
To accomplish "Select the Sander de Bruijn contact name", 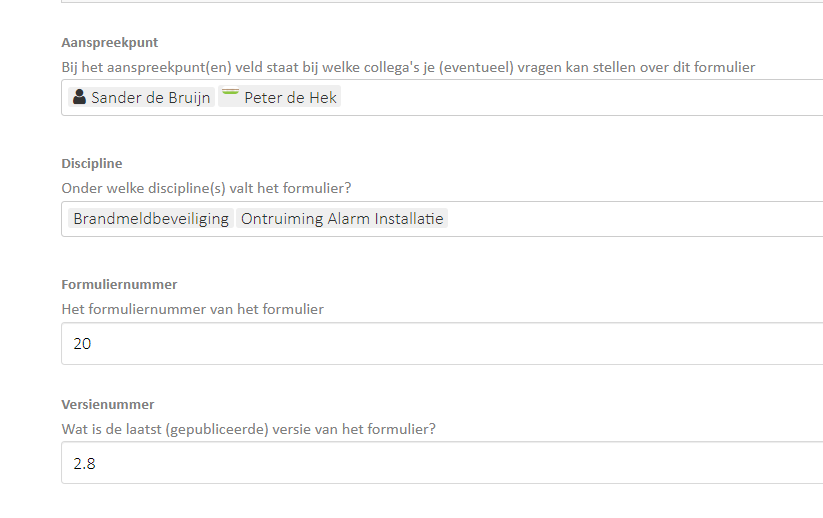I will 151,98.
